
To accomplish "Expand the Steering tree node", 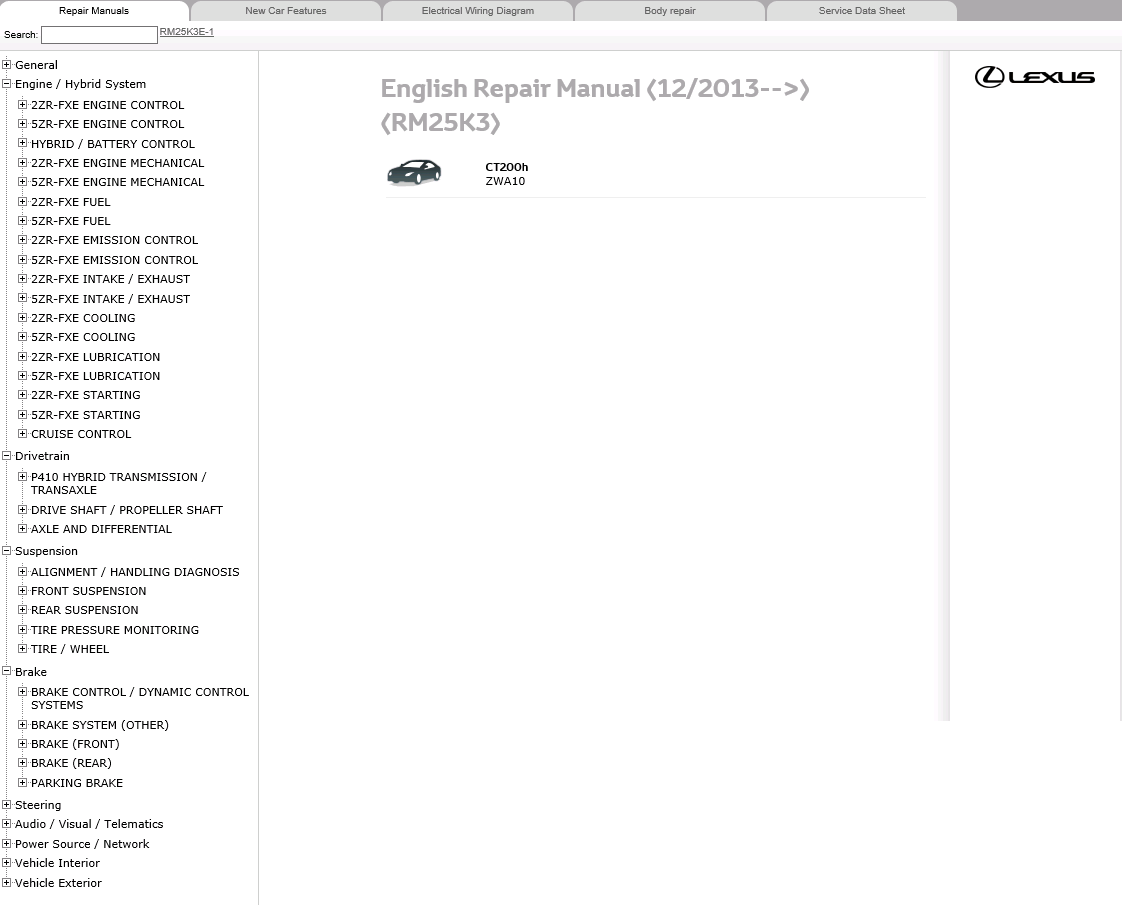I will [x=6, y=805].
